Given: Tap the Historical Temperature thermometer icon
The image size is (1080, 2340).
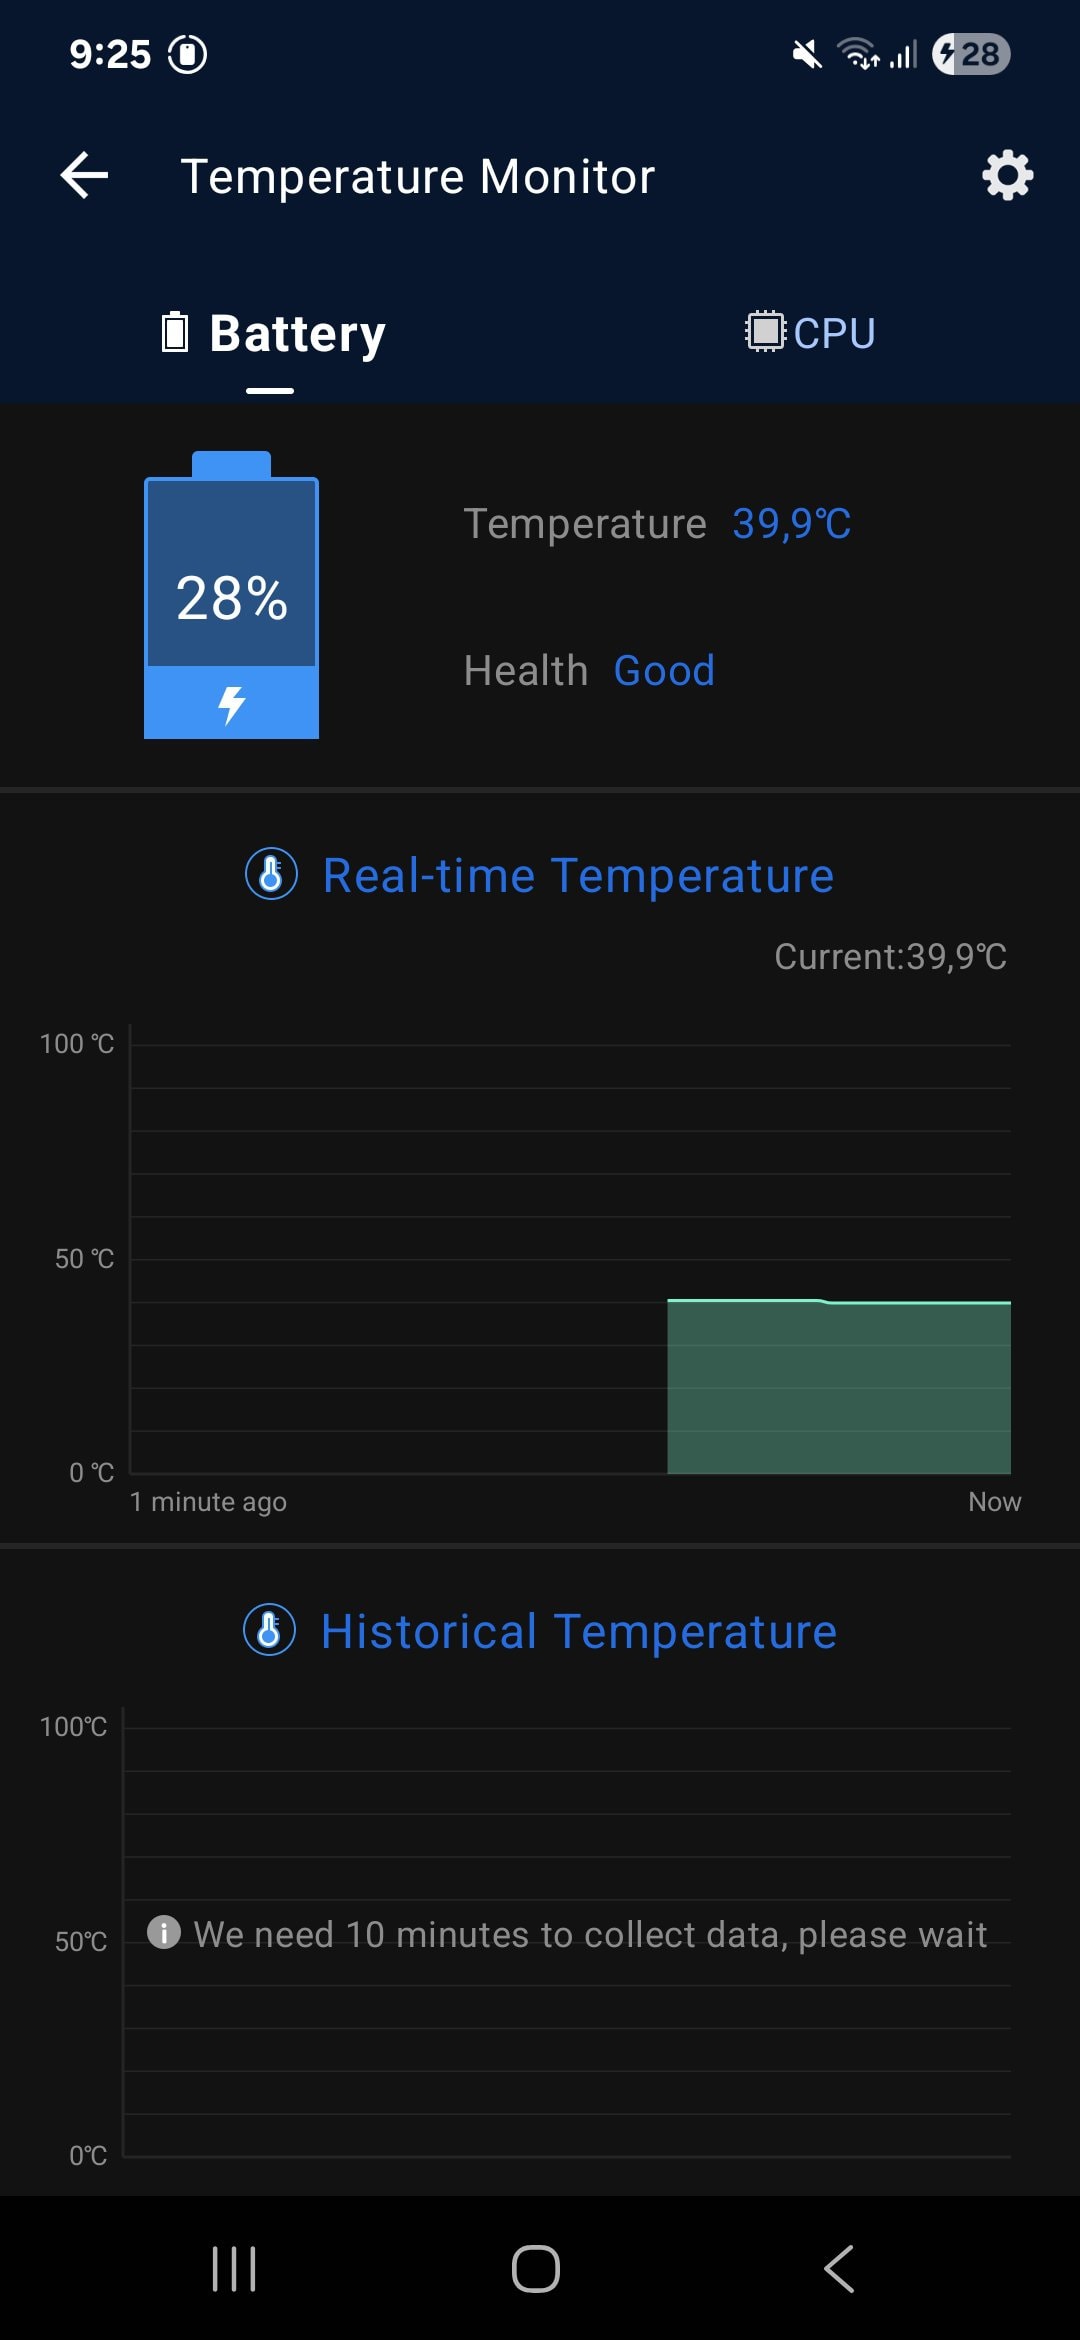Looking at the screenshot, I should click(269, 1630).
